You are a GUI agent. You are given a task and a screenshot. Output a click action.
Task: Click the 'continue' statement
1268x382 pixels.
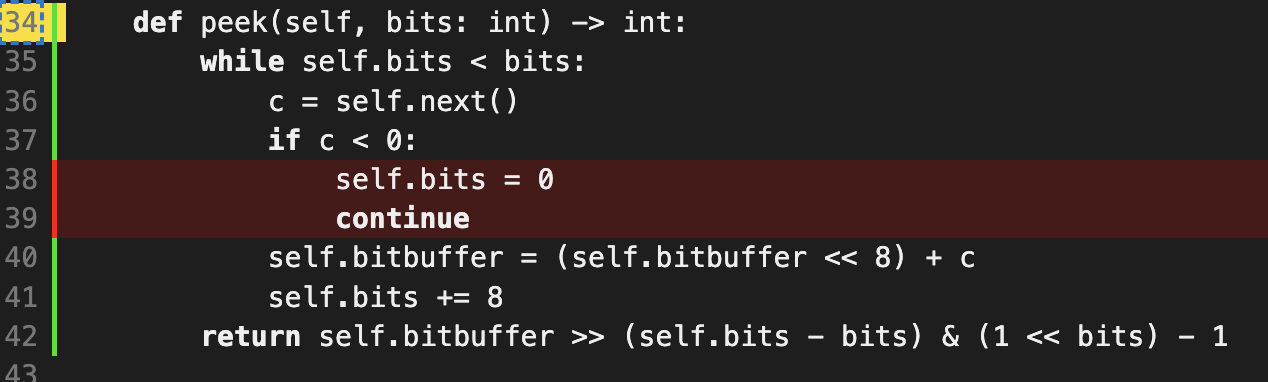tap(403, 218)
